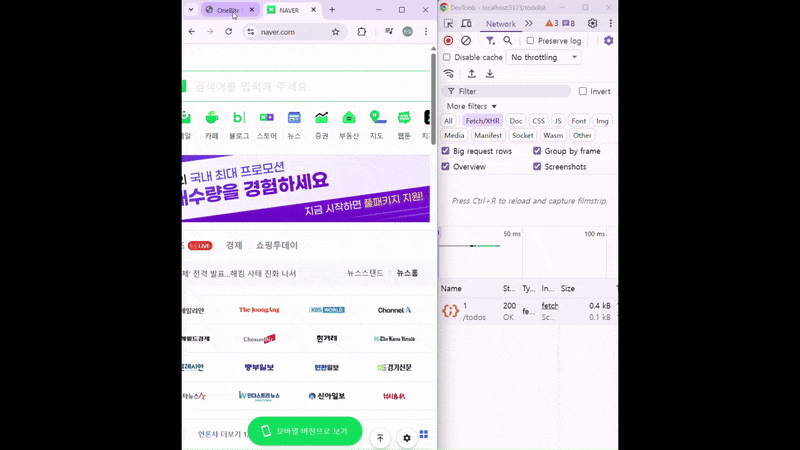
Task: Open the tab search dropdown arrow in Chrome
Action: tap(191, 10)
